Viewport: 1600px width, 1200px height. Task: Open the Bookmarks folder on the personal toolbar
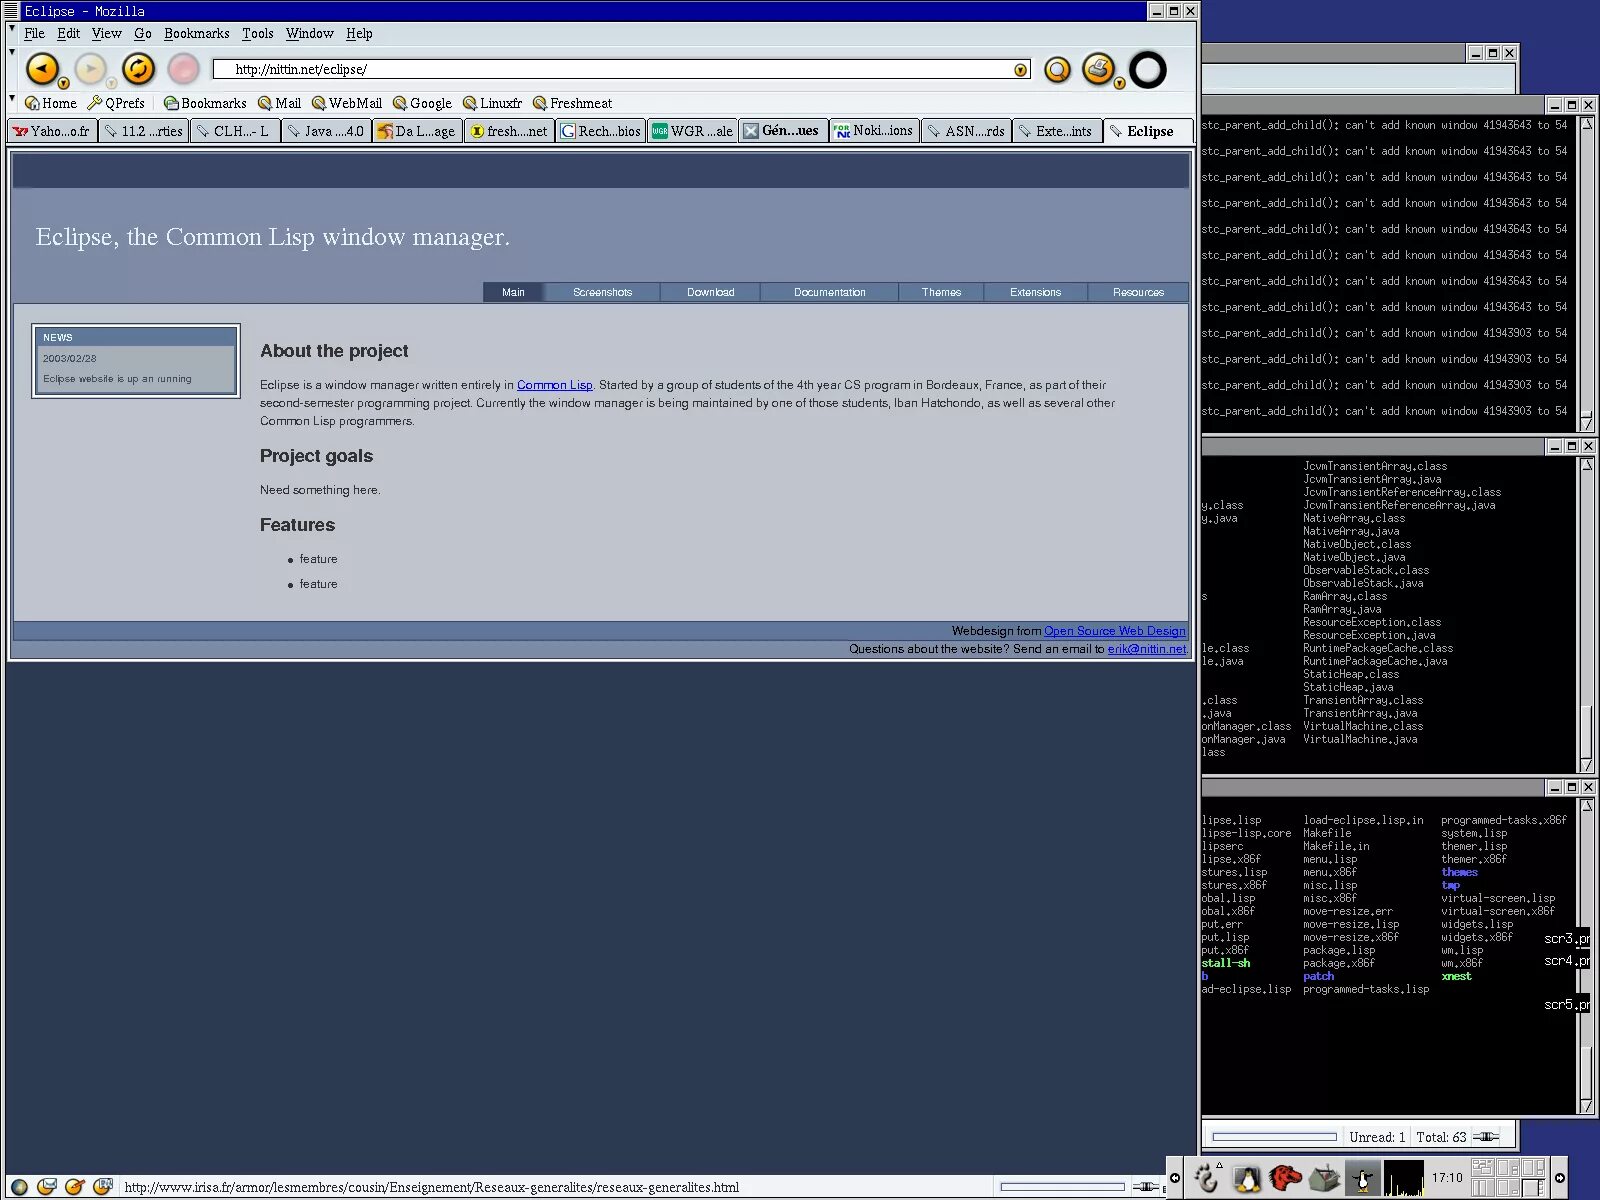[205, 103]
